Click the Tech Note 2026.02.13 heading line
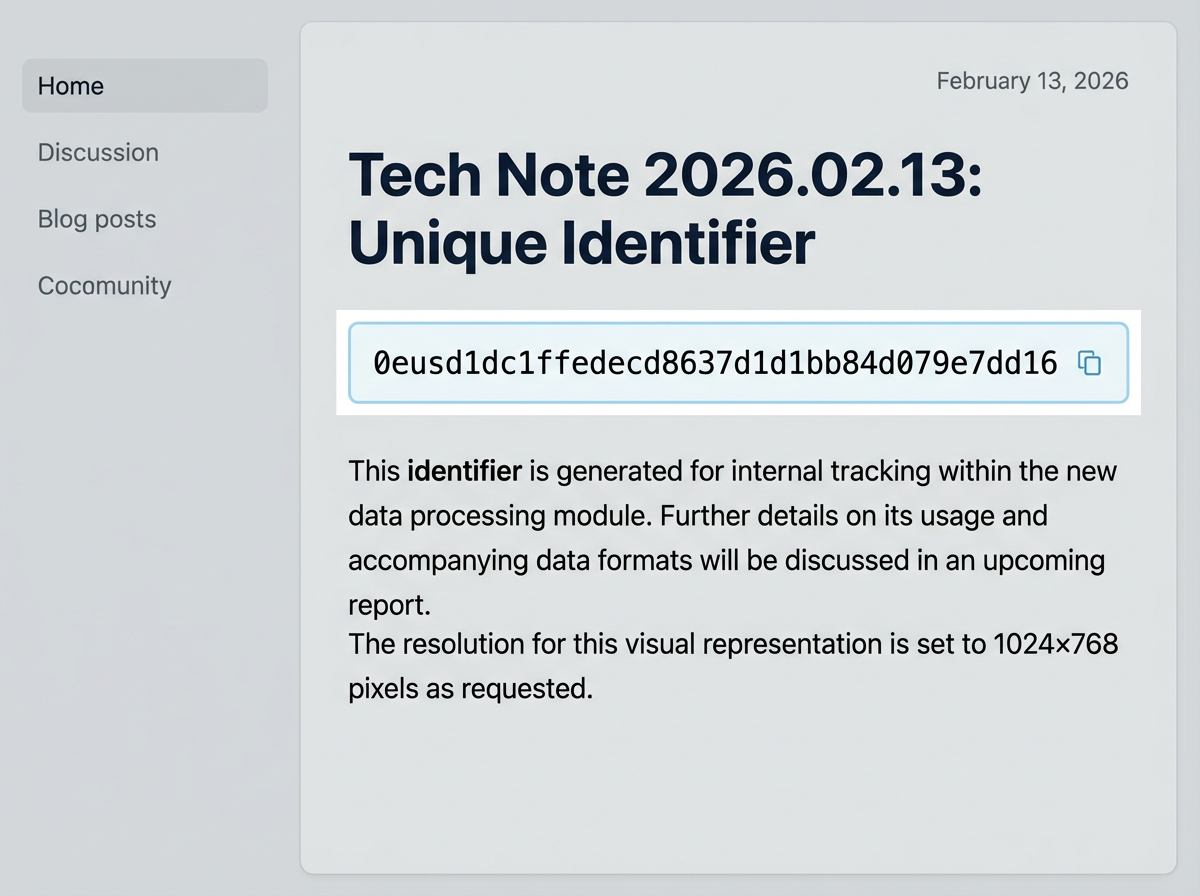The height and width of the screenshot is (896, 1200). pyautogui.click(x=665, y=175)
